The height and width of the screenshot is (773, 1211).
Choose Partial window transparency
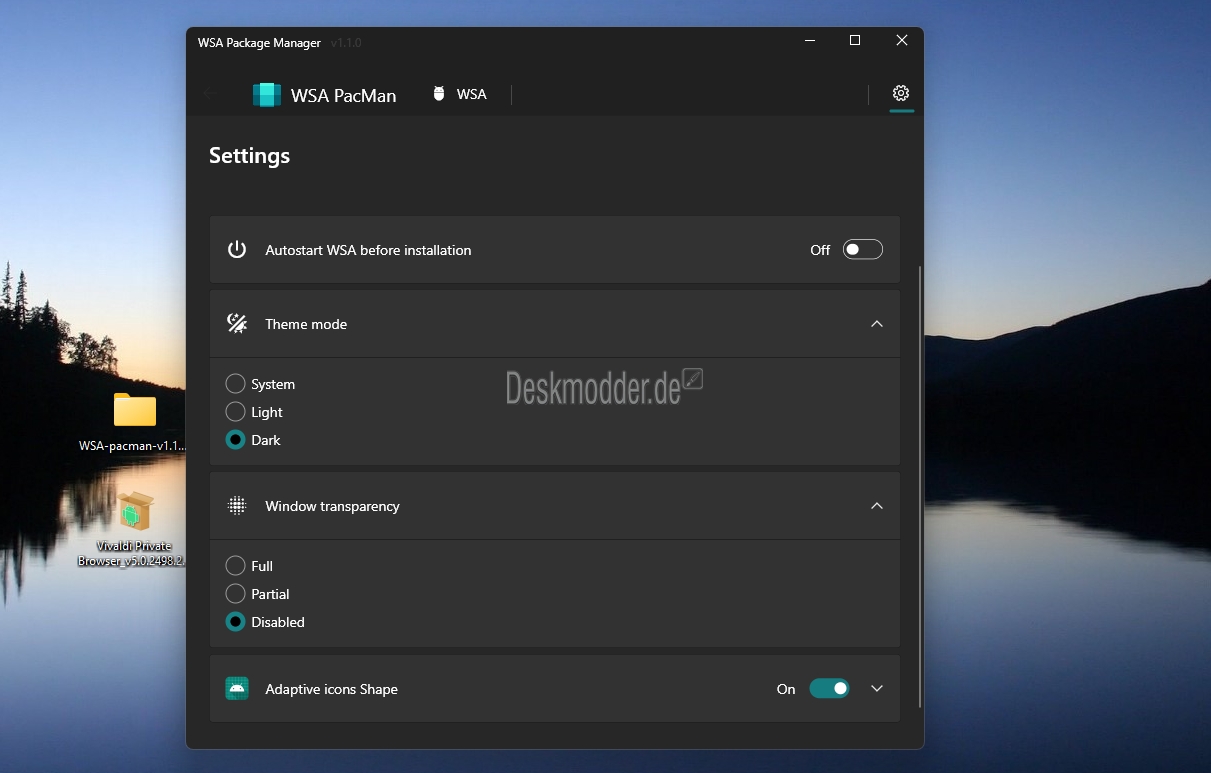[236, 593]
